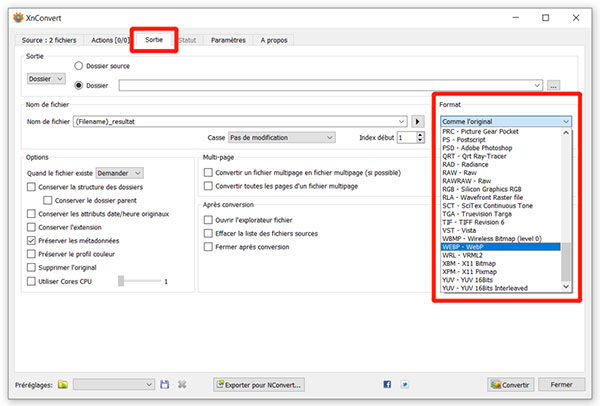
Task: Click the XnConvert app logo icon
Action: click(18, 18)
